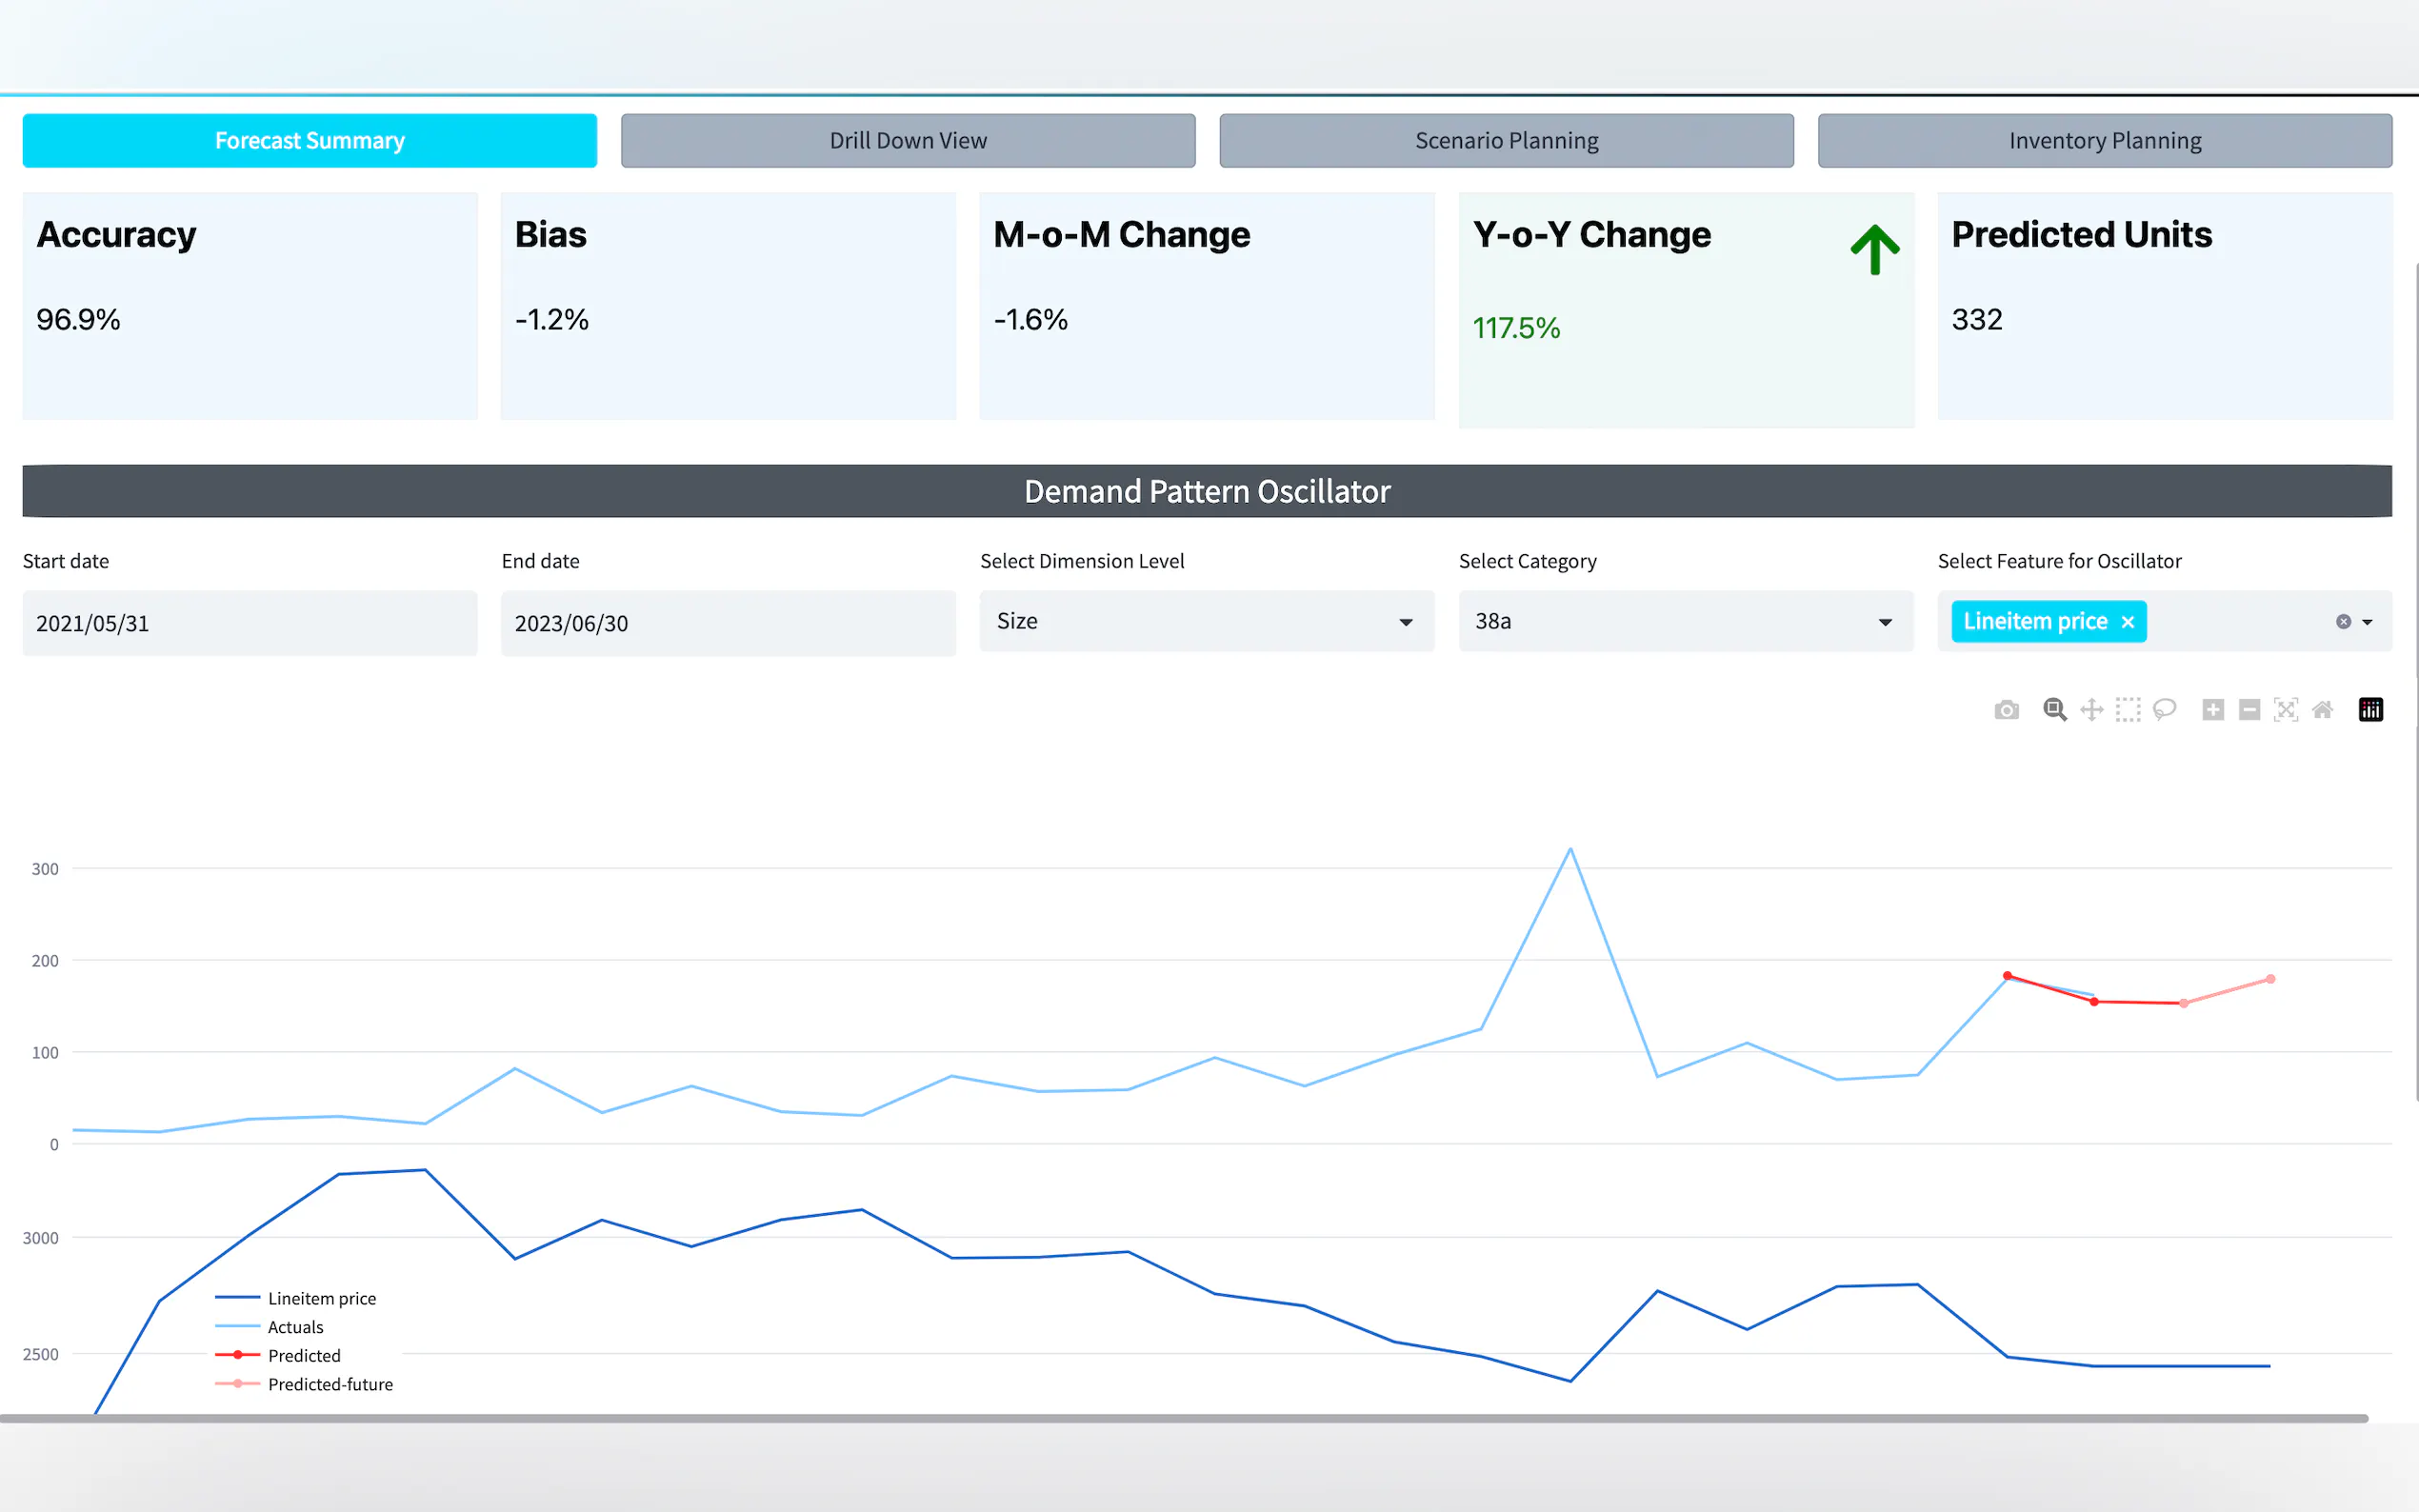Switch to the Drill Down View tab
The image size is (2419, 1512).
coord(907,141)
